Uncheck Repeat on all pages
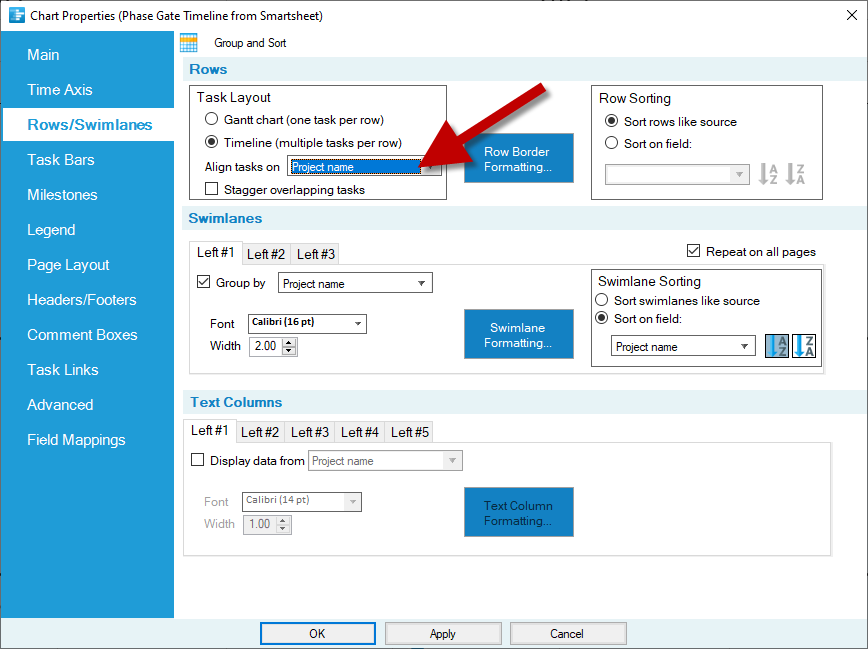The height and width of the screenshot is (649, 868). [692, 251]
